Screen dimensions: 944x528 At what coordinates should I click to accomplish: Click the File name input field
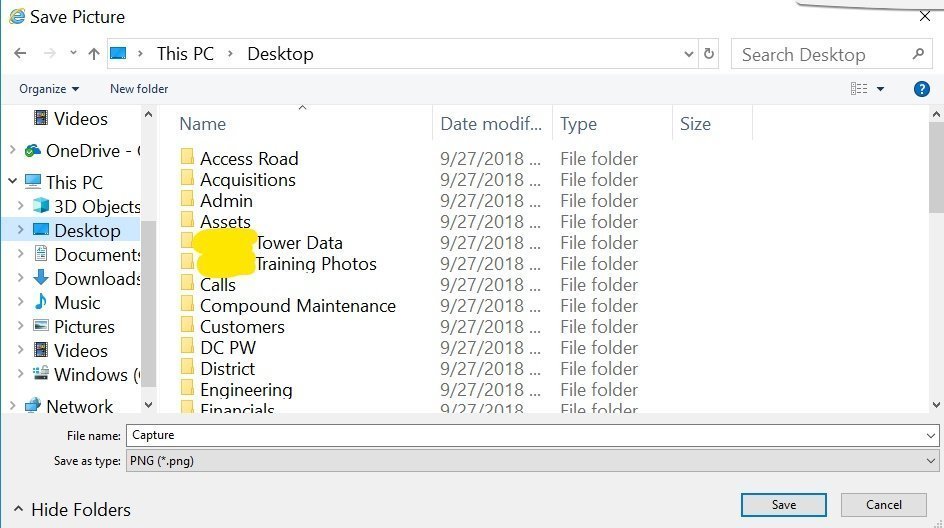(x=524, y=435)
